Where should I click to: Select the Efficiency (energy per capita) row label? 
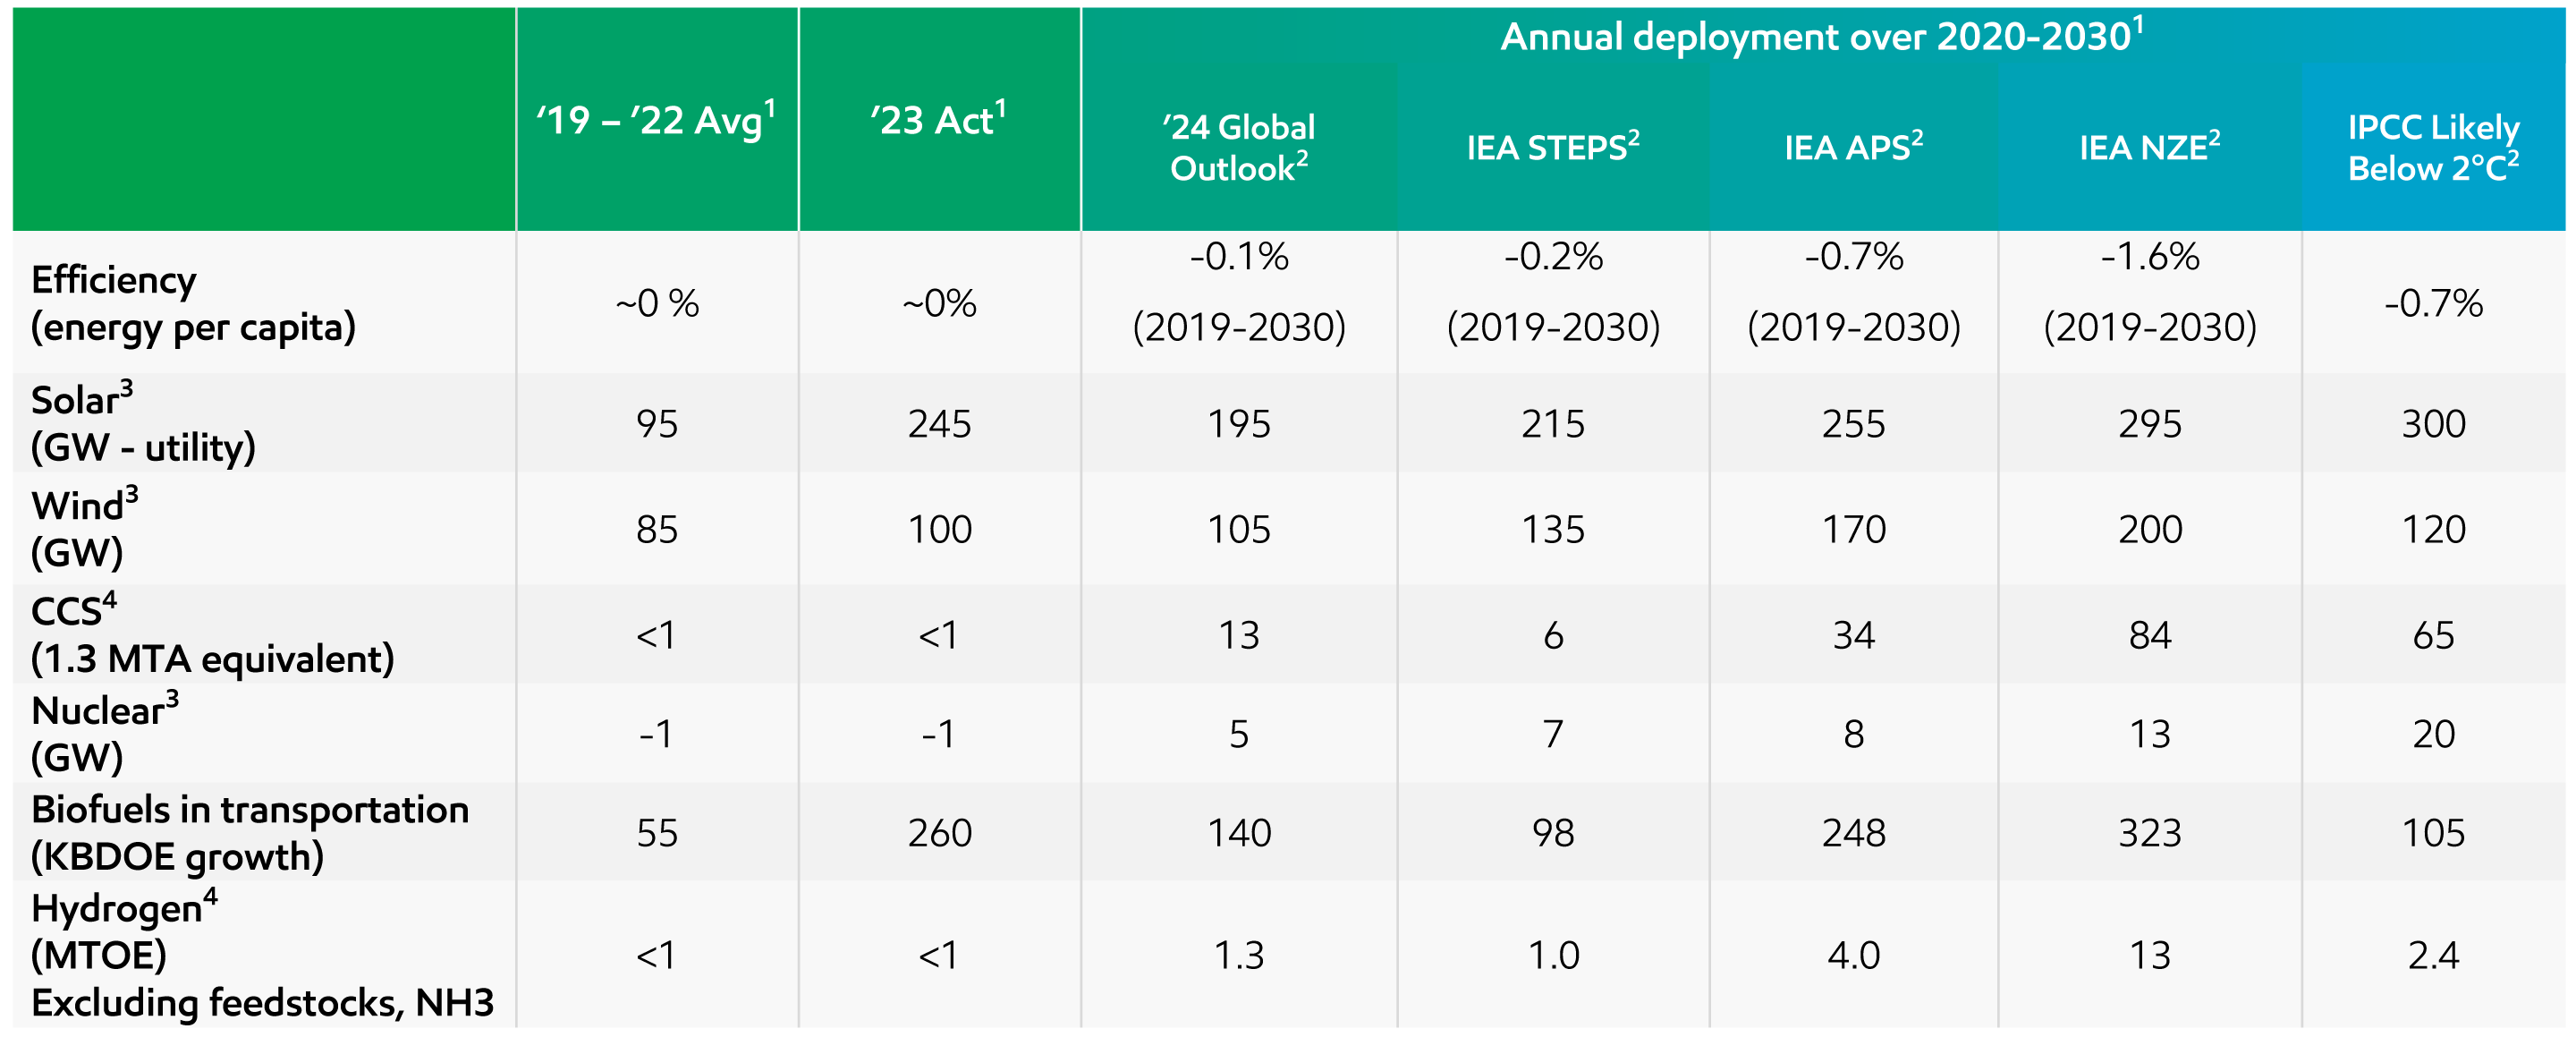point(193,303)
